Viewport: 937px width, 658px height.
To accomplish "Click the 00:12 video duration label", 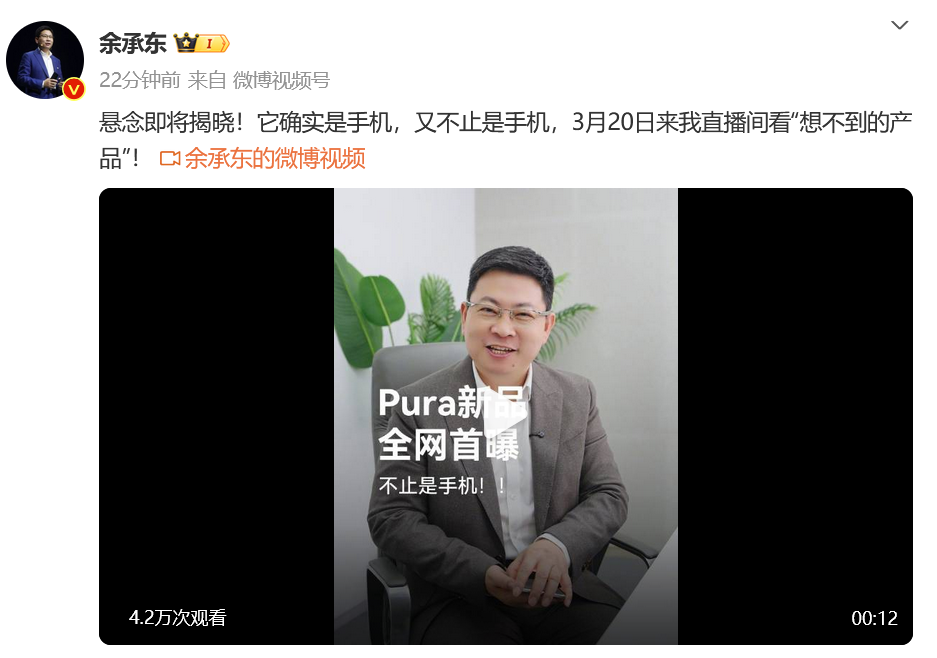I will click(x=874, y=618).
